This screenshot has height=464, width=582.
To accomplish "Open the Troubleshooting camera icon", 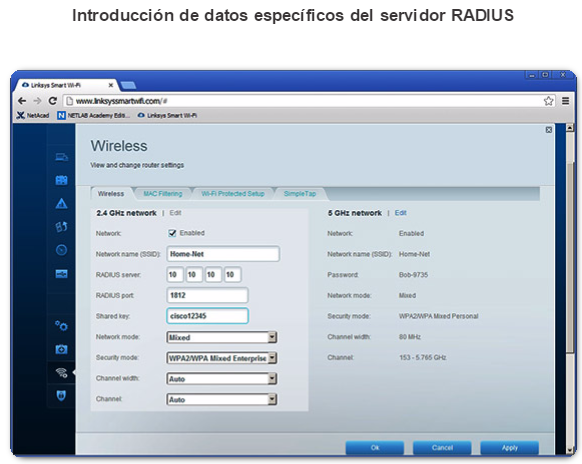I will [61, 349].
